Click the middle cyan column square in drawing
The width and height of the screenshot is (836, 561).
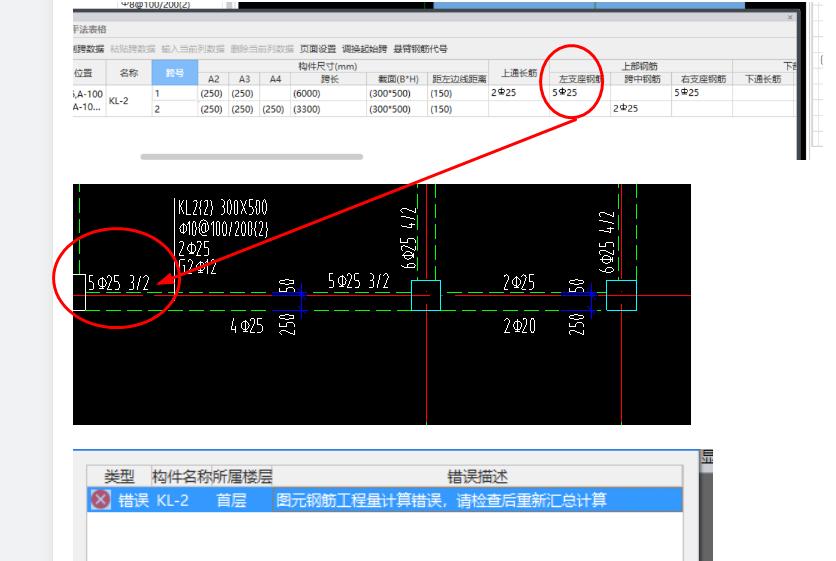[x=426, y=295]
